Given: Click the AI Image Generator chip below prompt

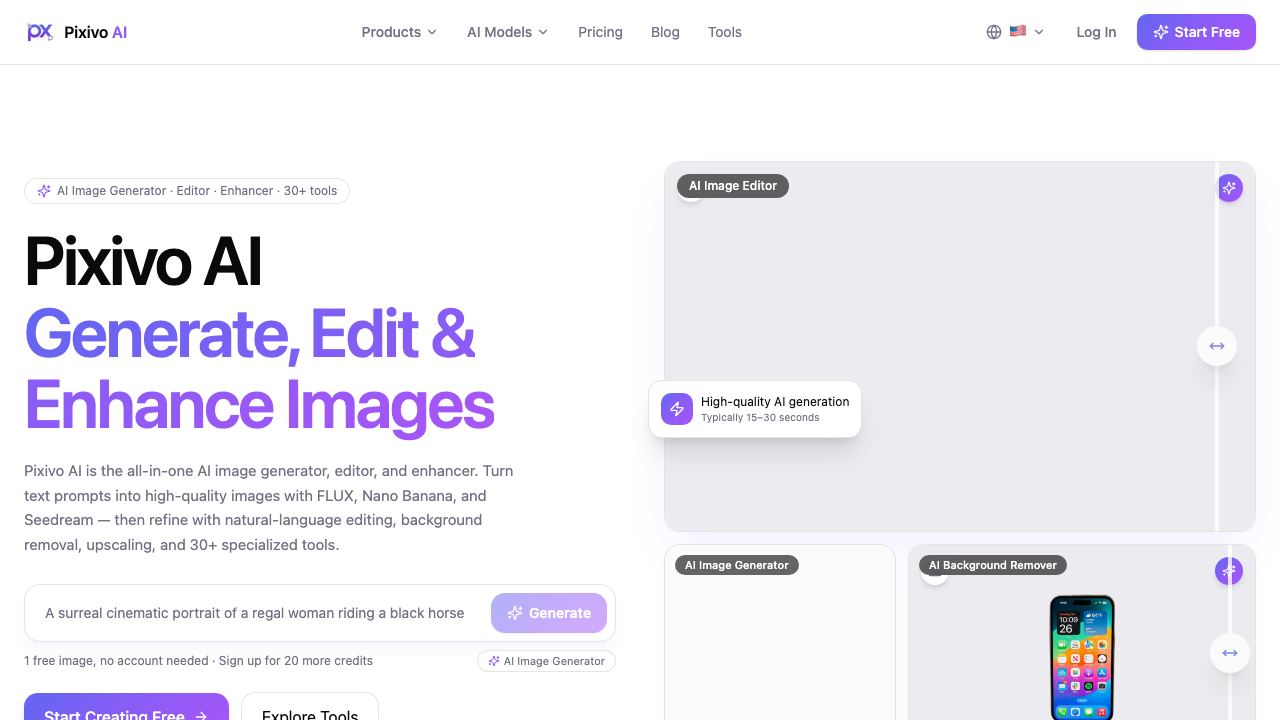Looking at the screenshot, I should pos(546,661).
